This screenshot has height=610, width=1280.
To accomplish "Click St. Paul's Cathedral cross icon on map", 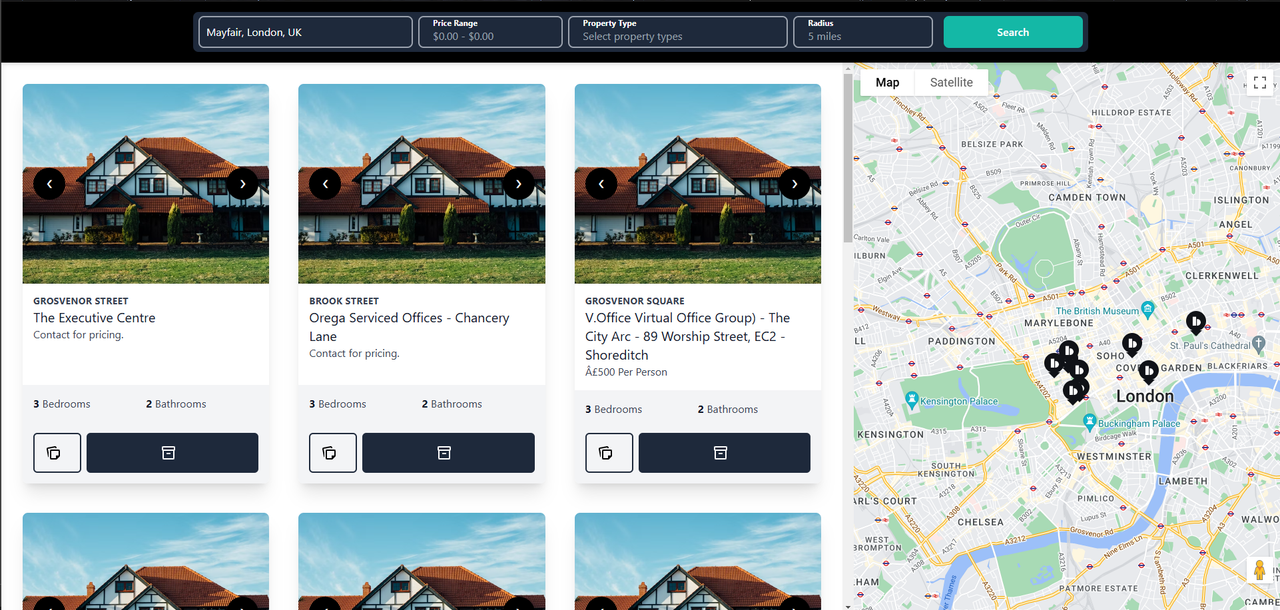I will tap(1258, 344).
